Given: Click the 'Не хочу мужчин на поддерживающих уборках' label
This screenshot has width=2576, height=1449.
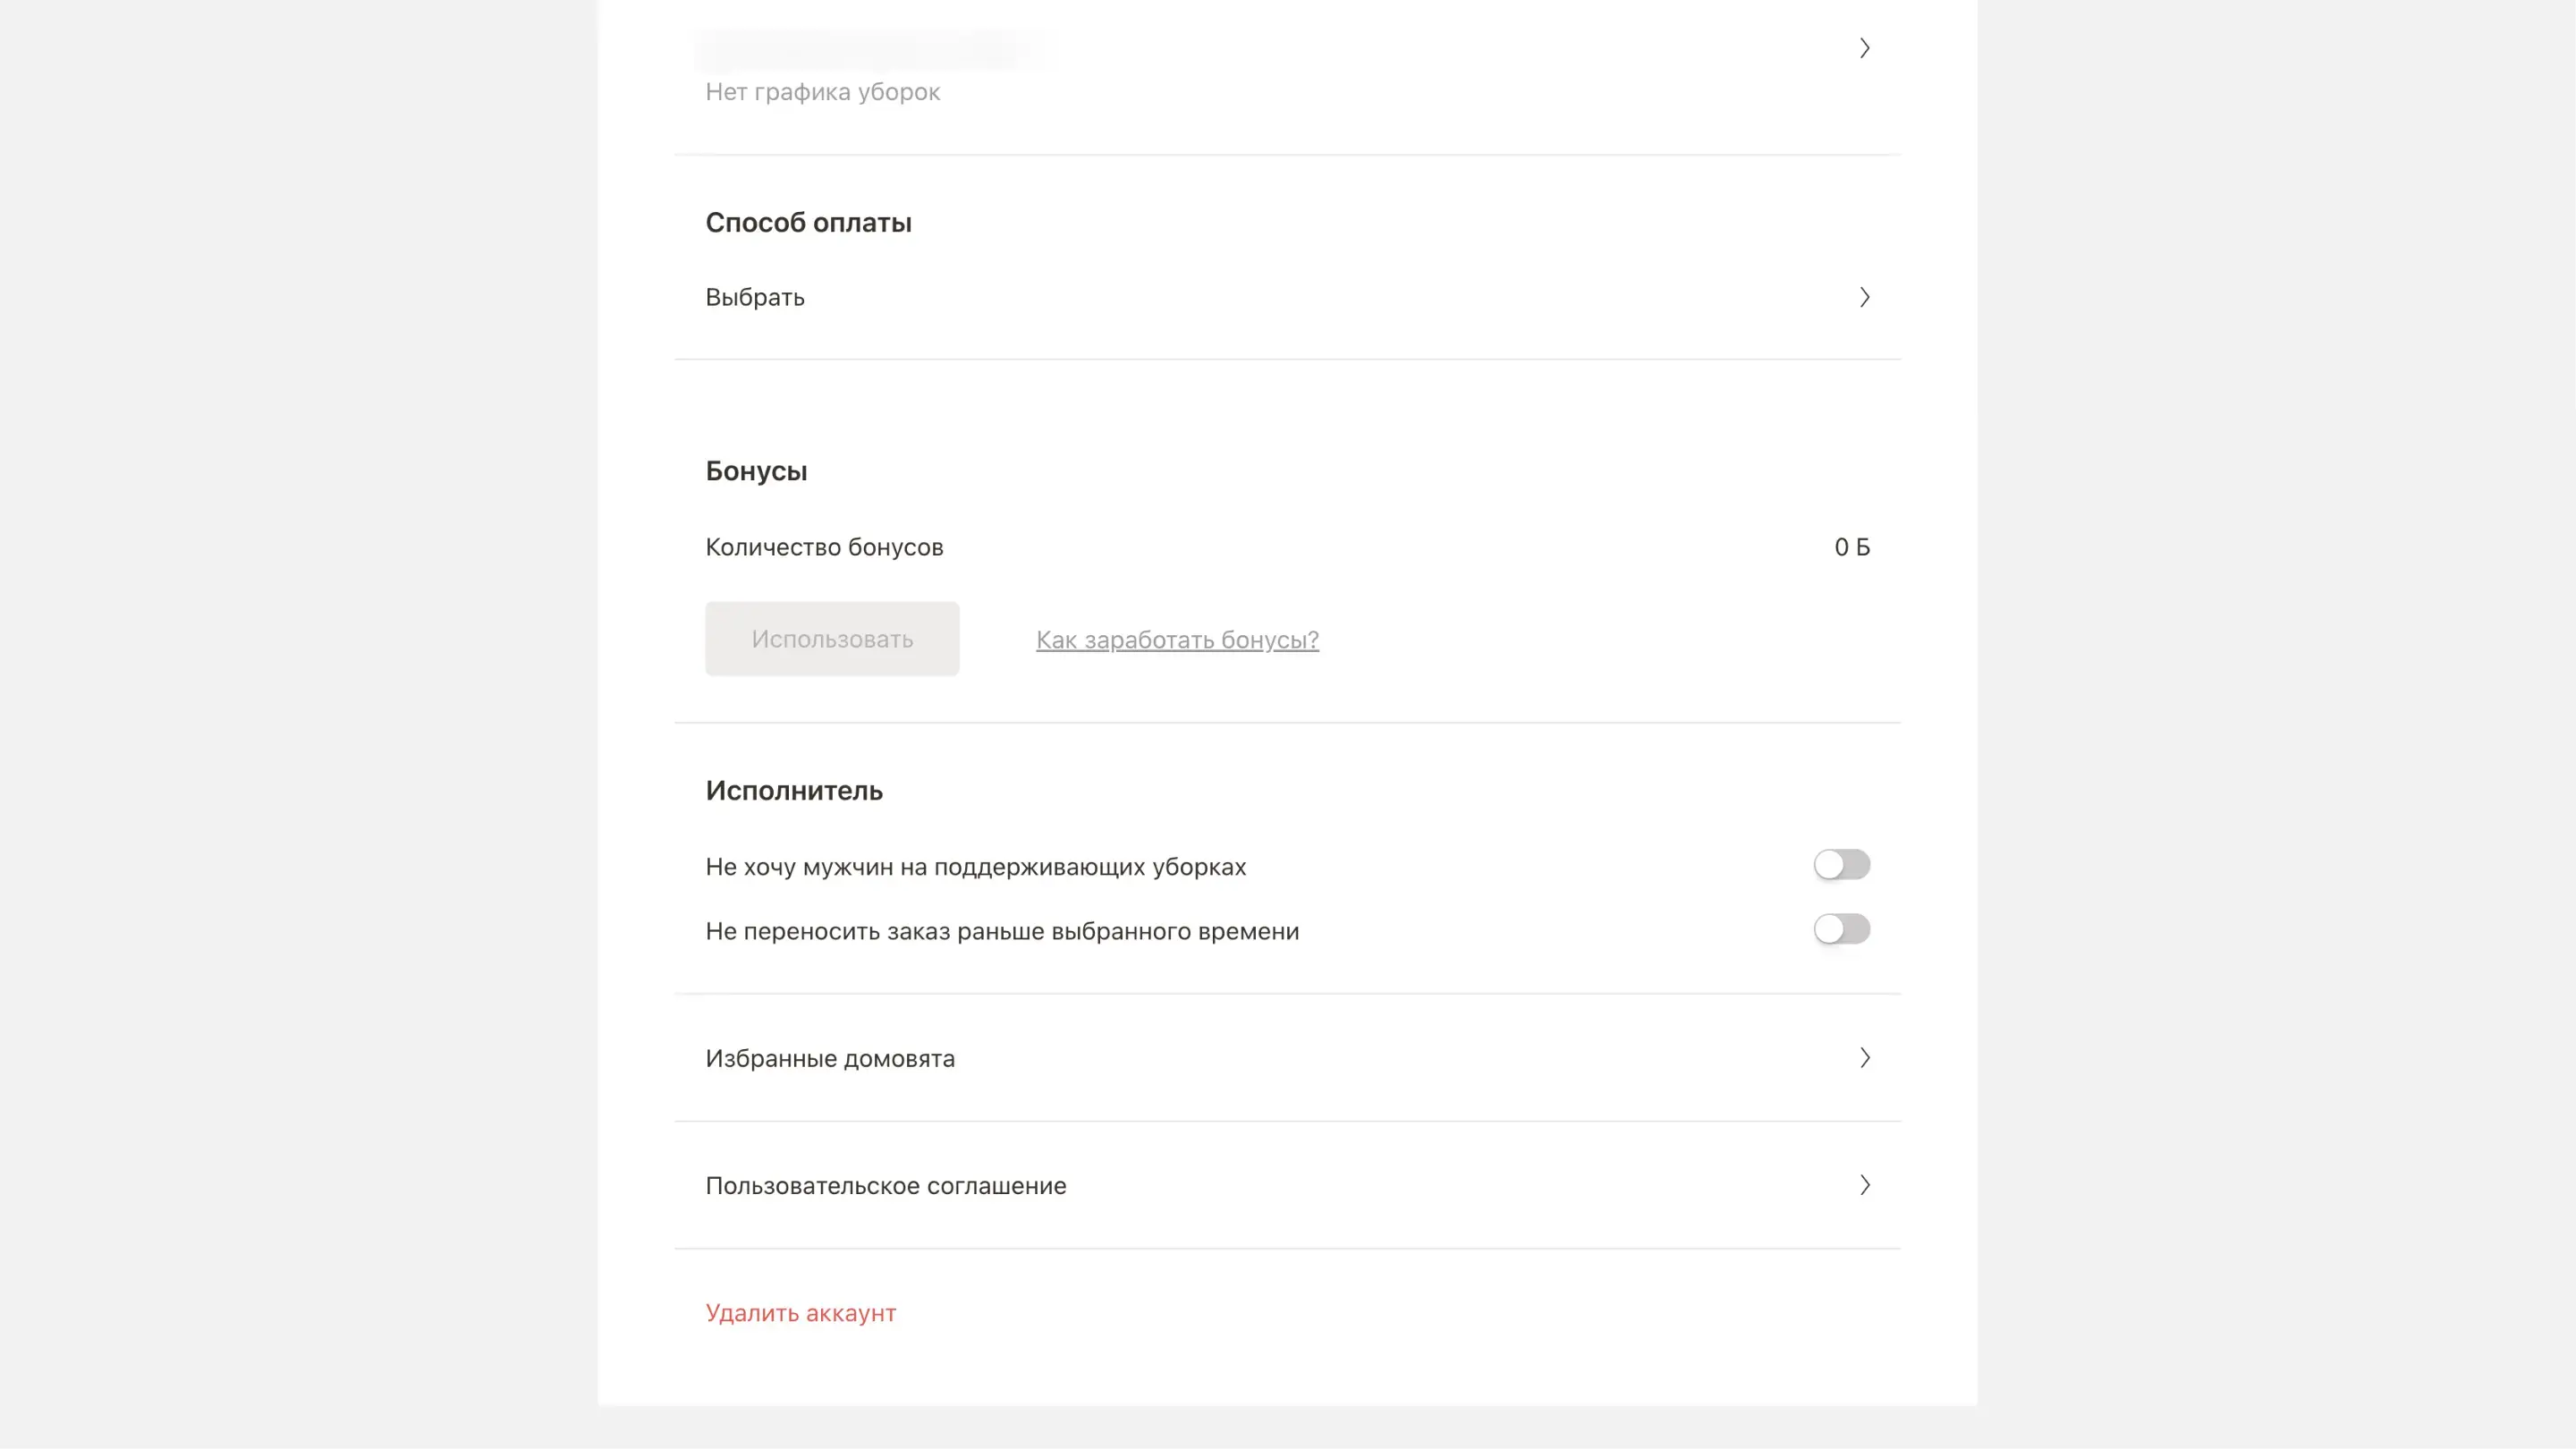Looking at the screenshot, I should pos(975,867).
